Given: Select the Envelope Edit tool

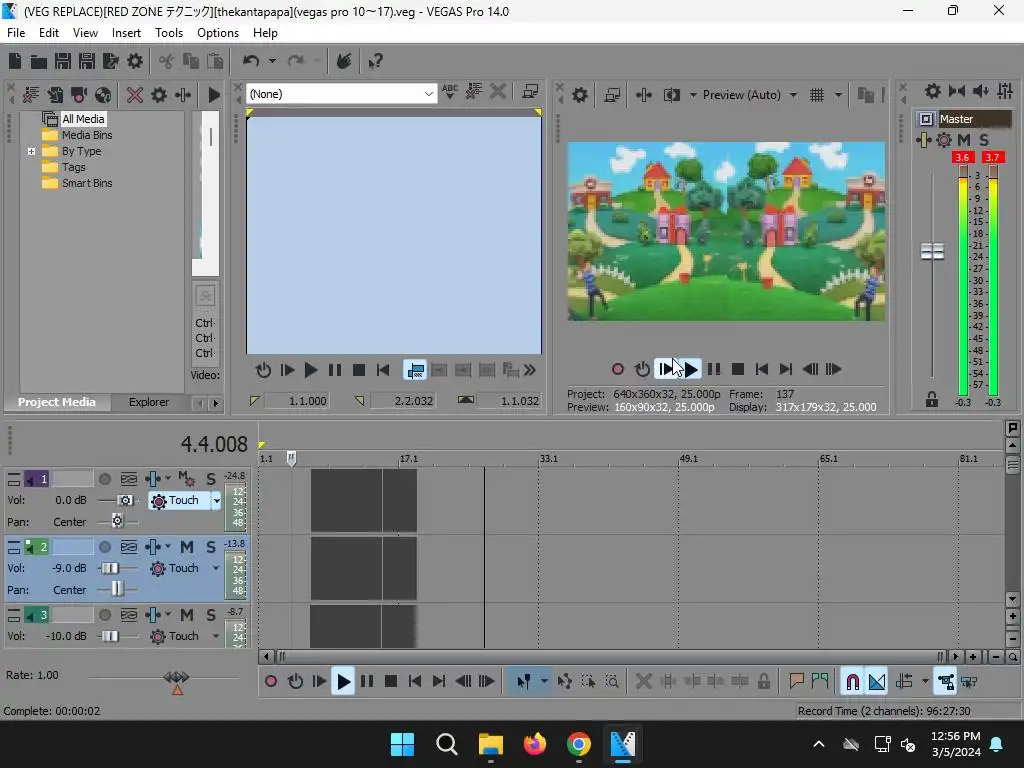Looking at the screenshot, I should 565,682.
